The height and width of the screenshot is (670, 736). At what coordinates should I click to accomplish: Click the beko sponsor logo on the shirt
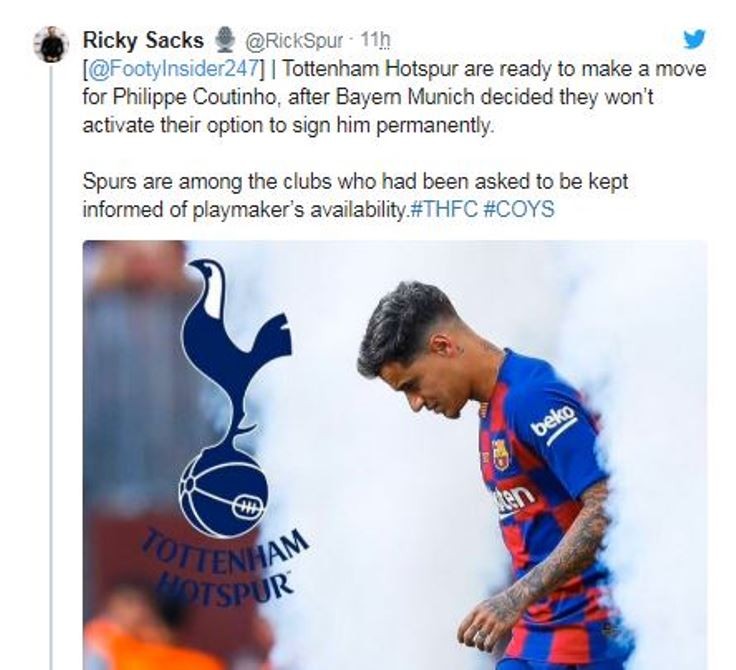(554, 422)
